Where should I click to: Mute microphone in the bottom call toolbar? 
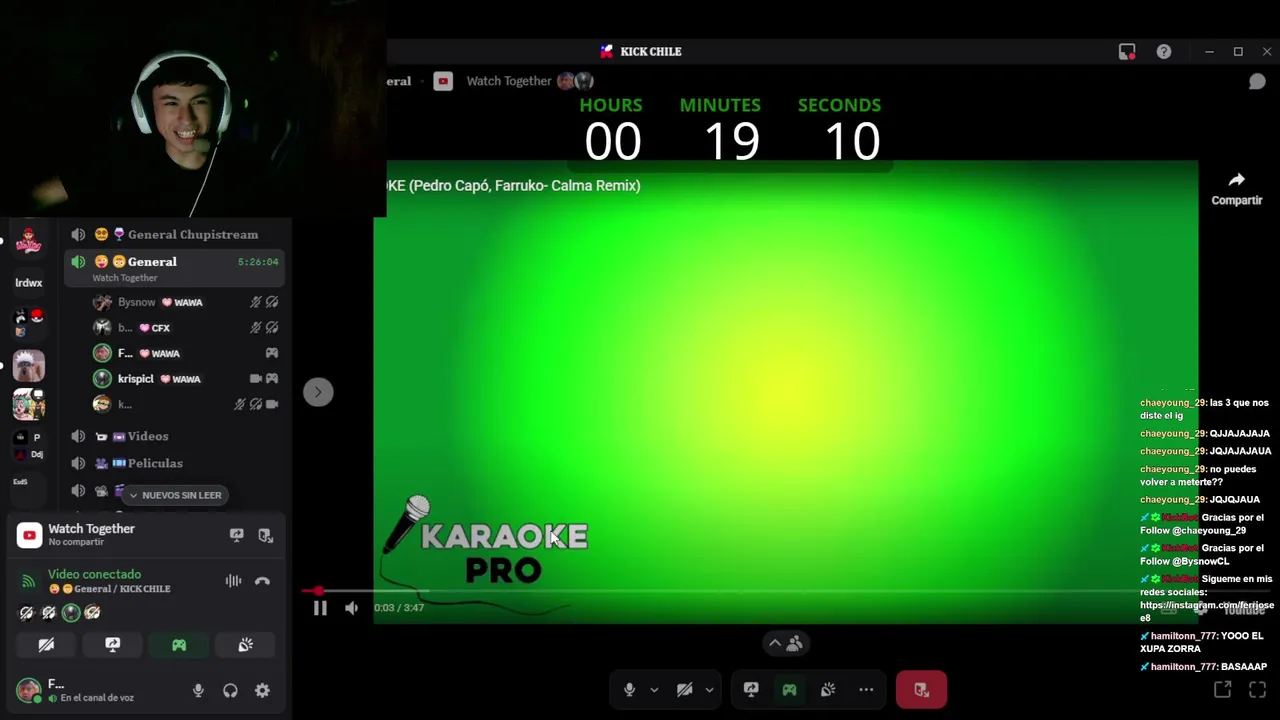point(629,689)
